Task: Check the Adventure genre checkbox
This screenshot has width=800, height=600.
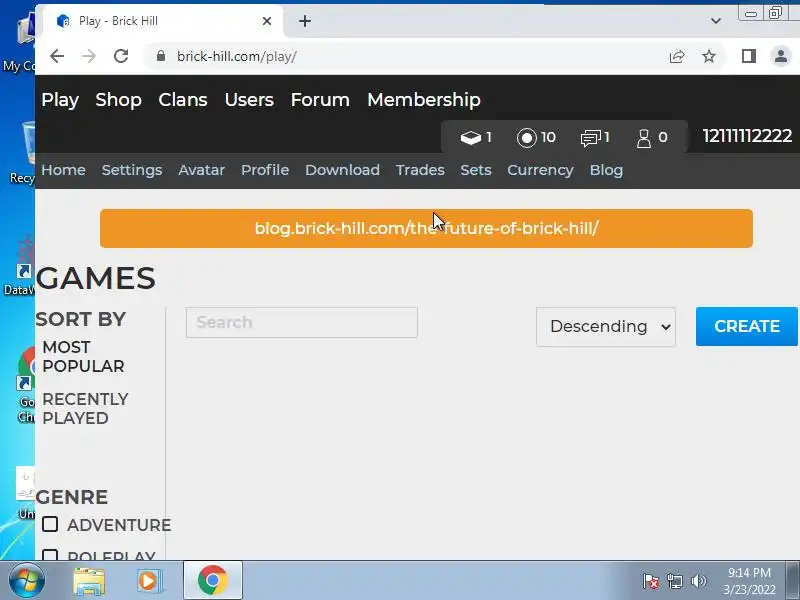Action: pyautogui.click(x=50, y=524)
